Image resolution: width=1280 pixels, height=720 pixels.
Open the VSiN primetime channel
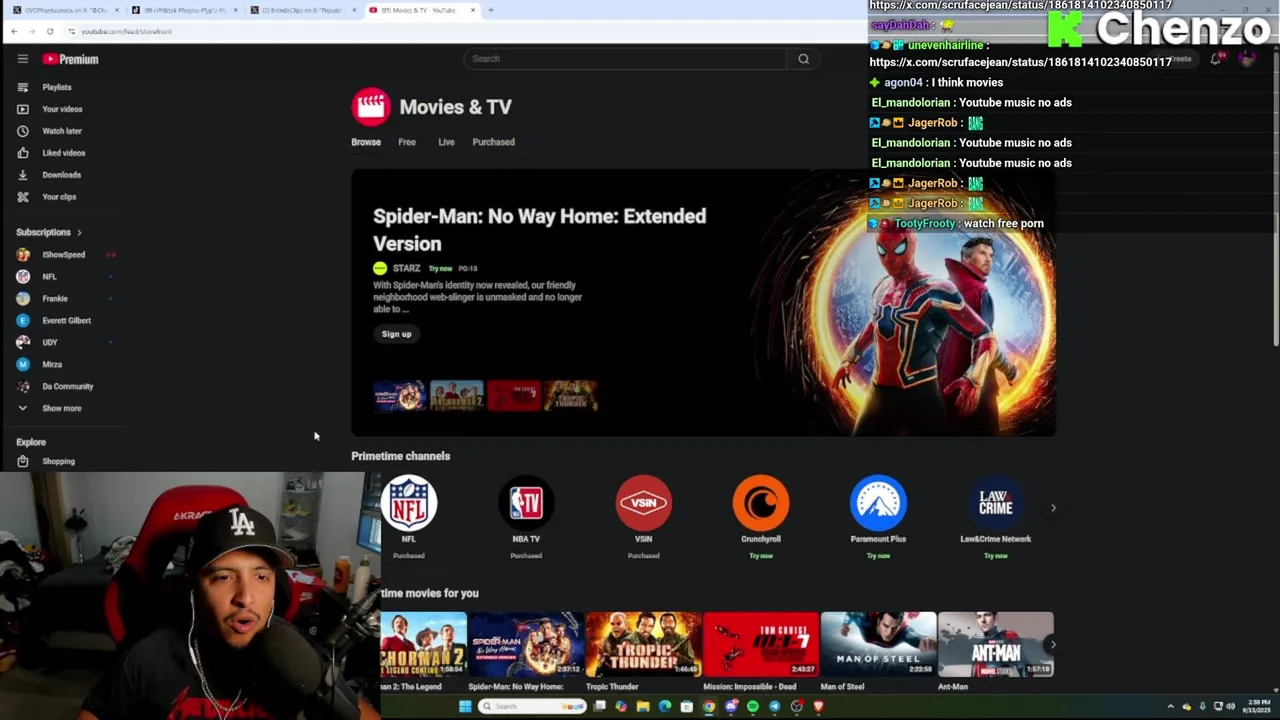[x=643, y=503]
